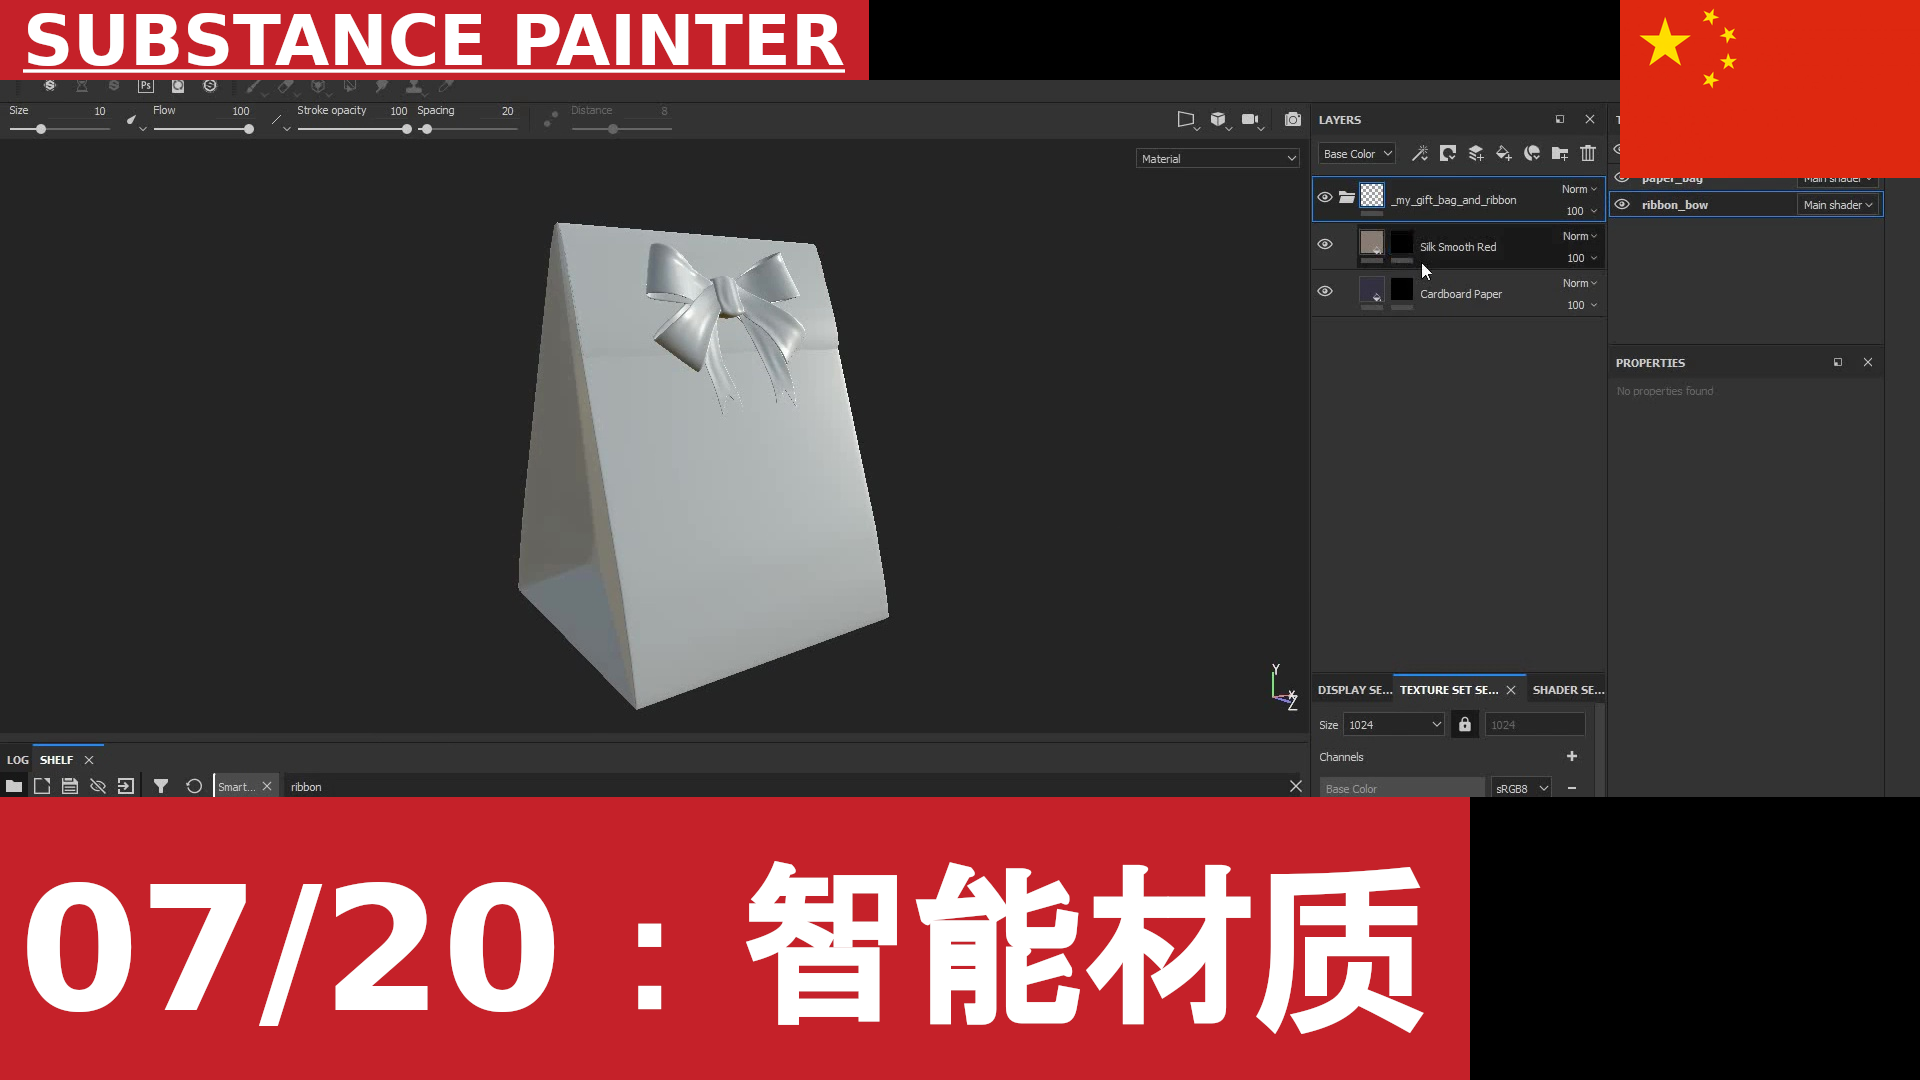Add a channel with the plus button
Screen dimensions: 1920x1080
point(1572,756)
